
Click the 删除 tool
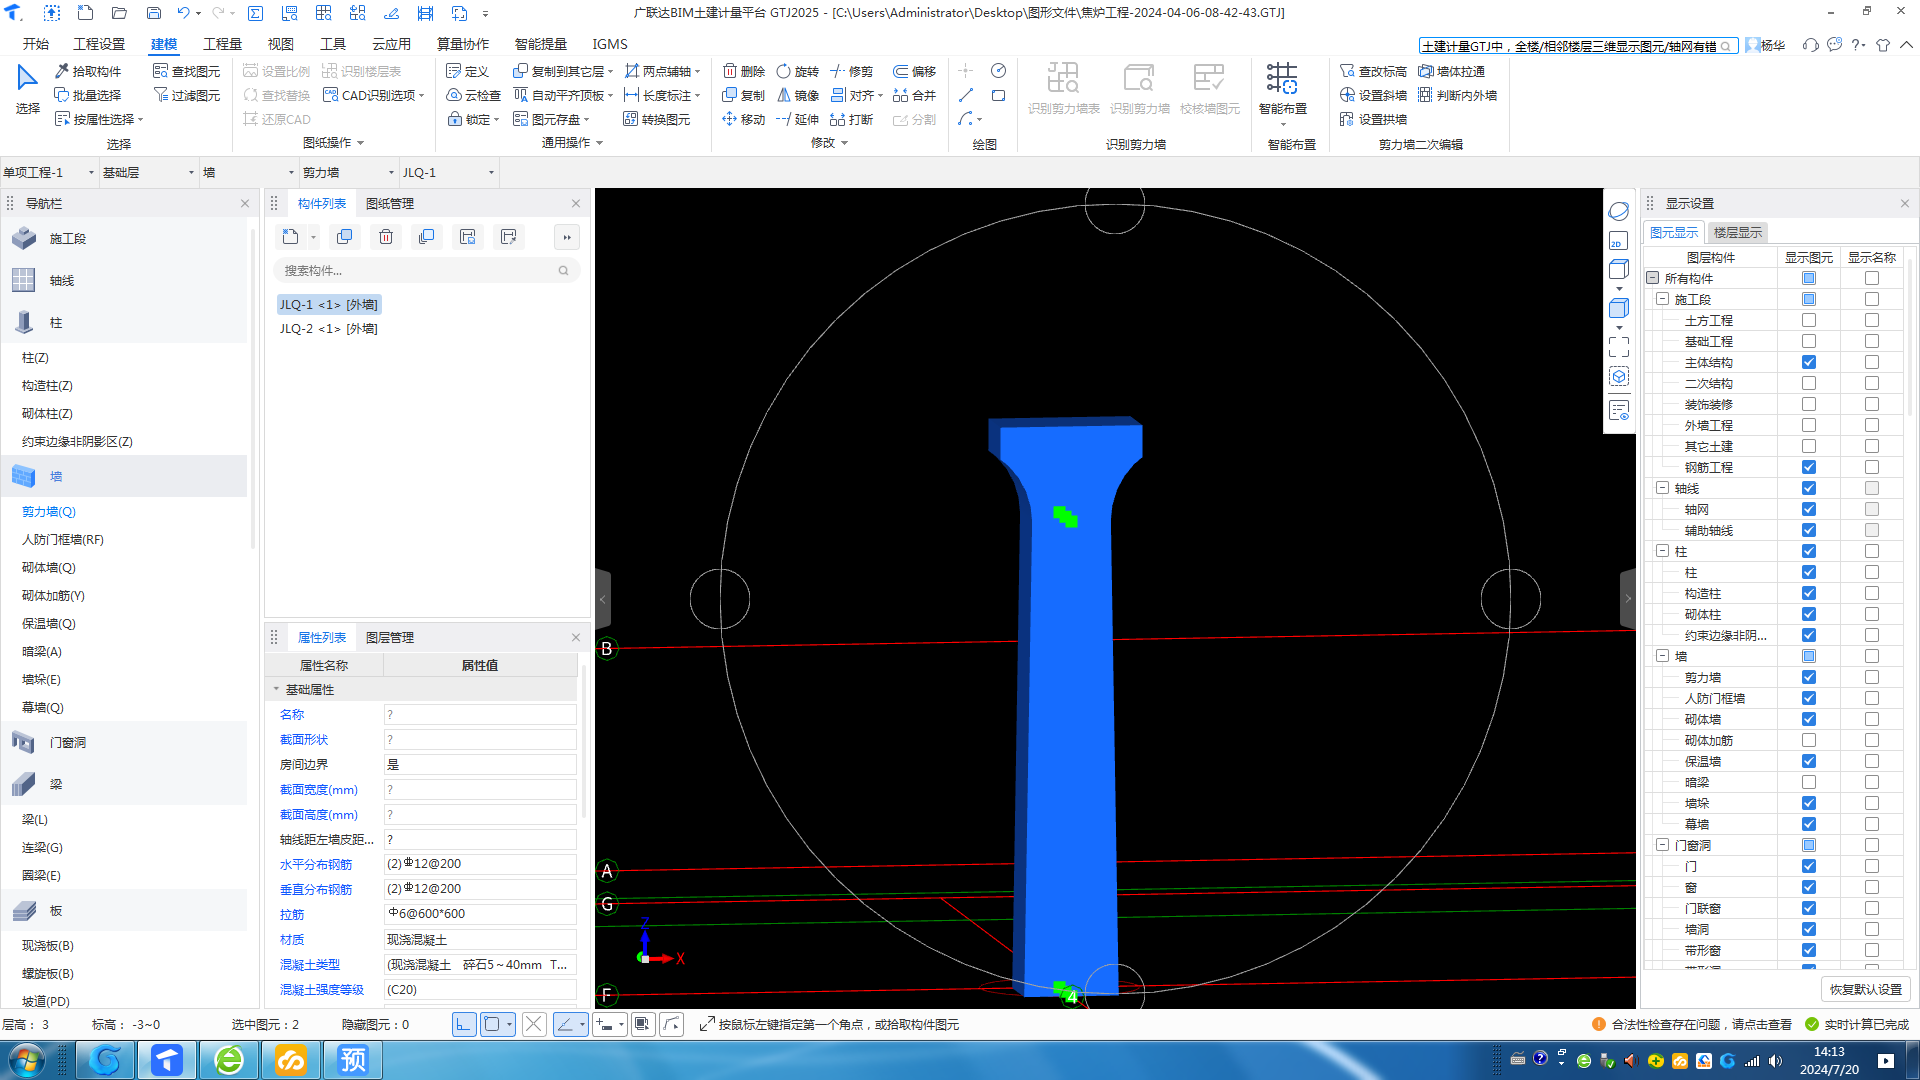pos(744,71)
